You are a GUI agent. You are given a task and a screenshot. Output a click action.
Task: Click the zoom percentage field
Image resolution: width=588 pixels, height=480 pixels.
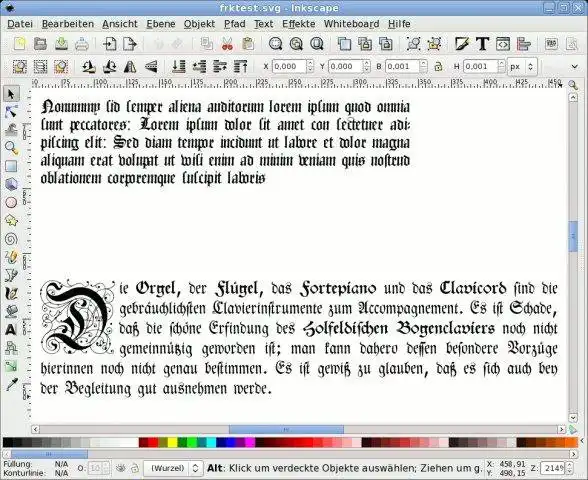552,468
